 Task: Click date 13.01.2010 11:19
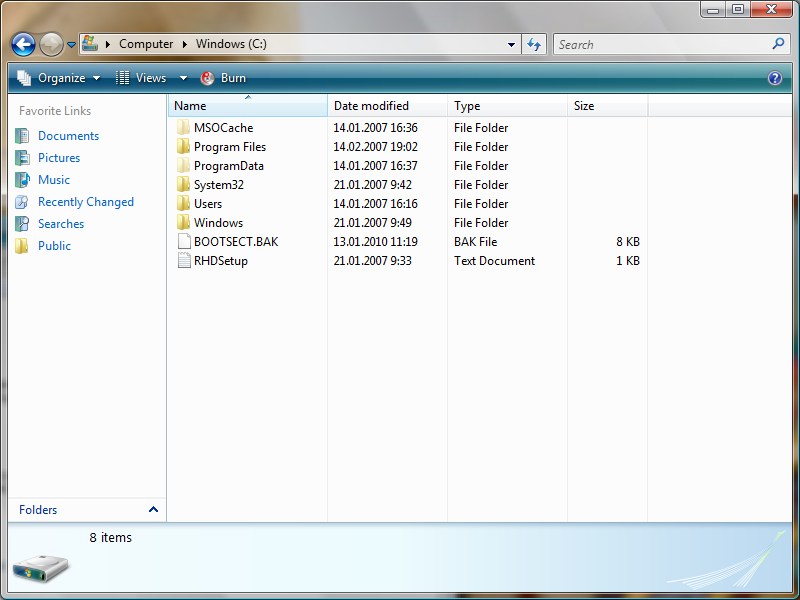coord(376,242)
